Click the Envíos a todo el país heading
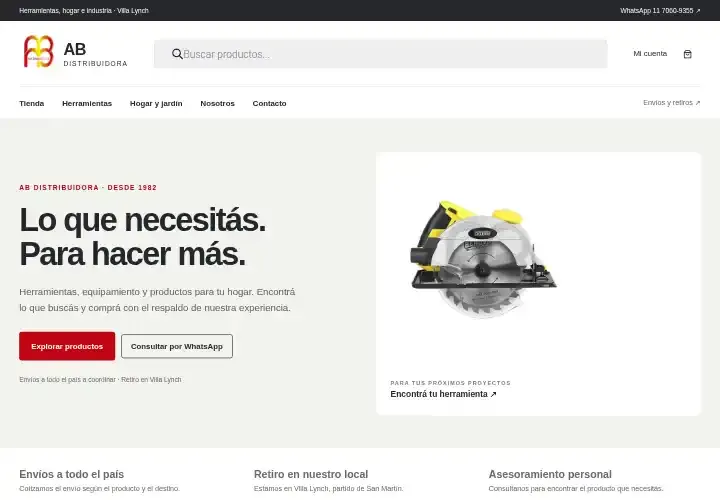 tap(72, 474)
